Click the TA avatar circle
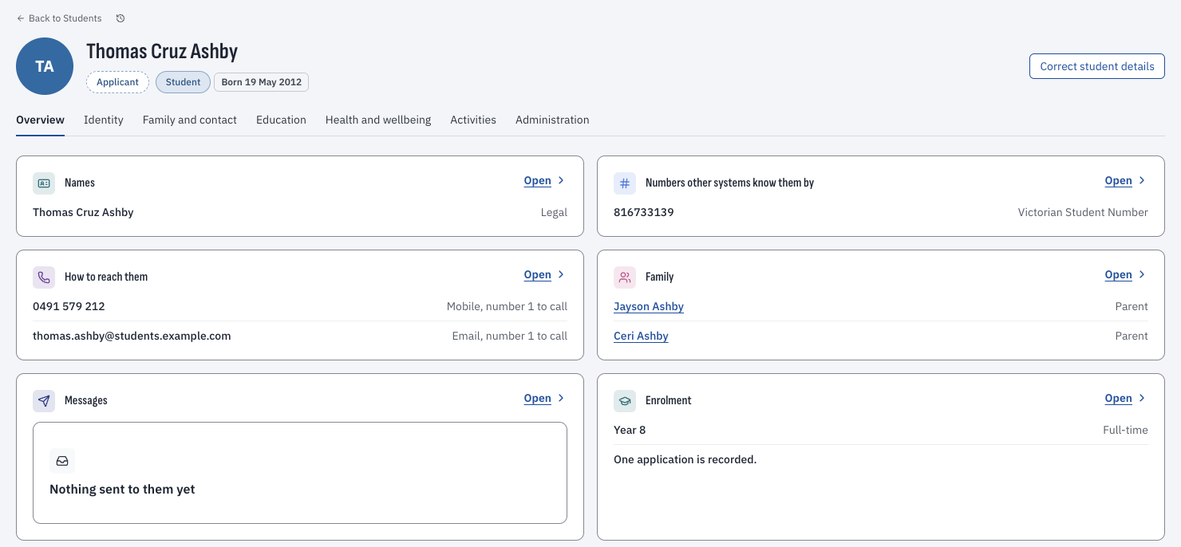Screen dimensions: 1181x547 44,66
